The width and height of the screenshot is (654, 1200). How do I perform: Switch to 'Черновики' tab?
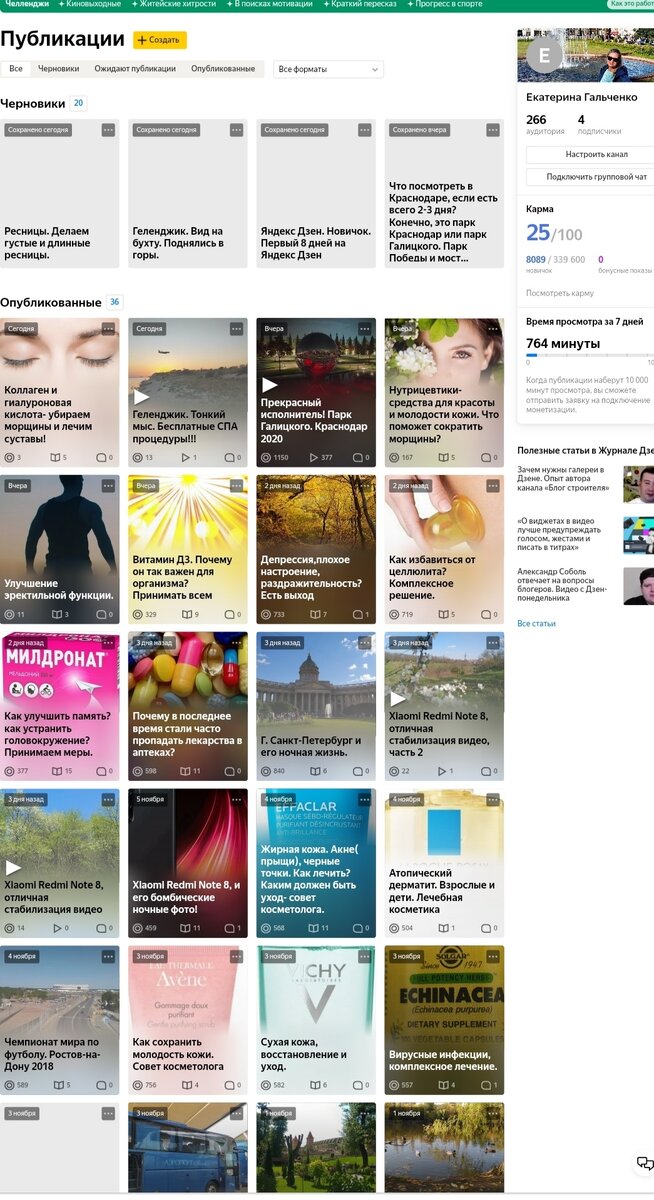click(58, 69)
